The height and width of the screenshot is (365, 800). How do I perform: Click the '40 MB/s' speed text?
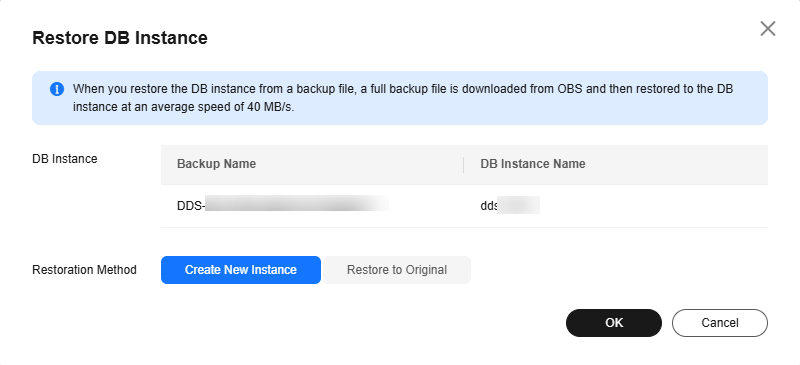(276, 108)
